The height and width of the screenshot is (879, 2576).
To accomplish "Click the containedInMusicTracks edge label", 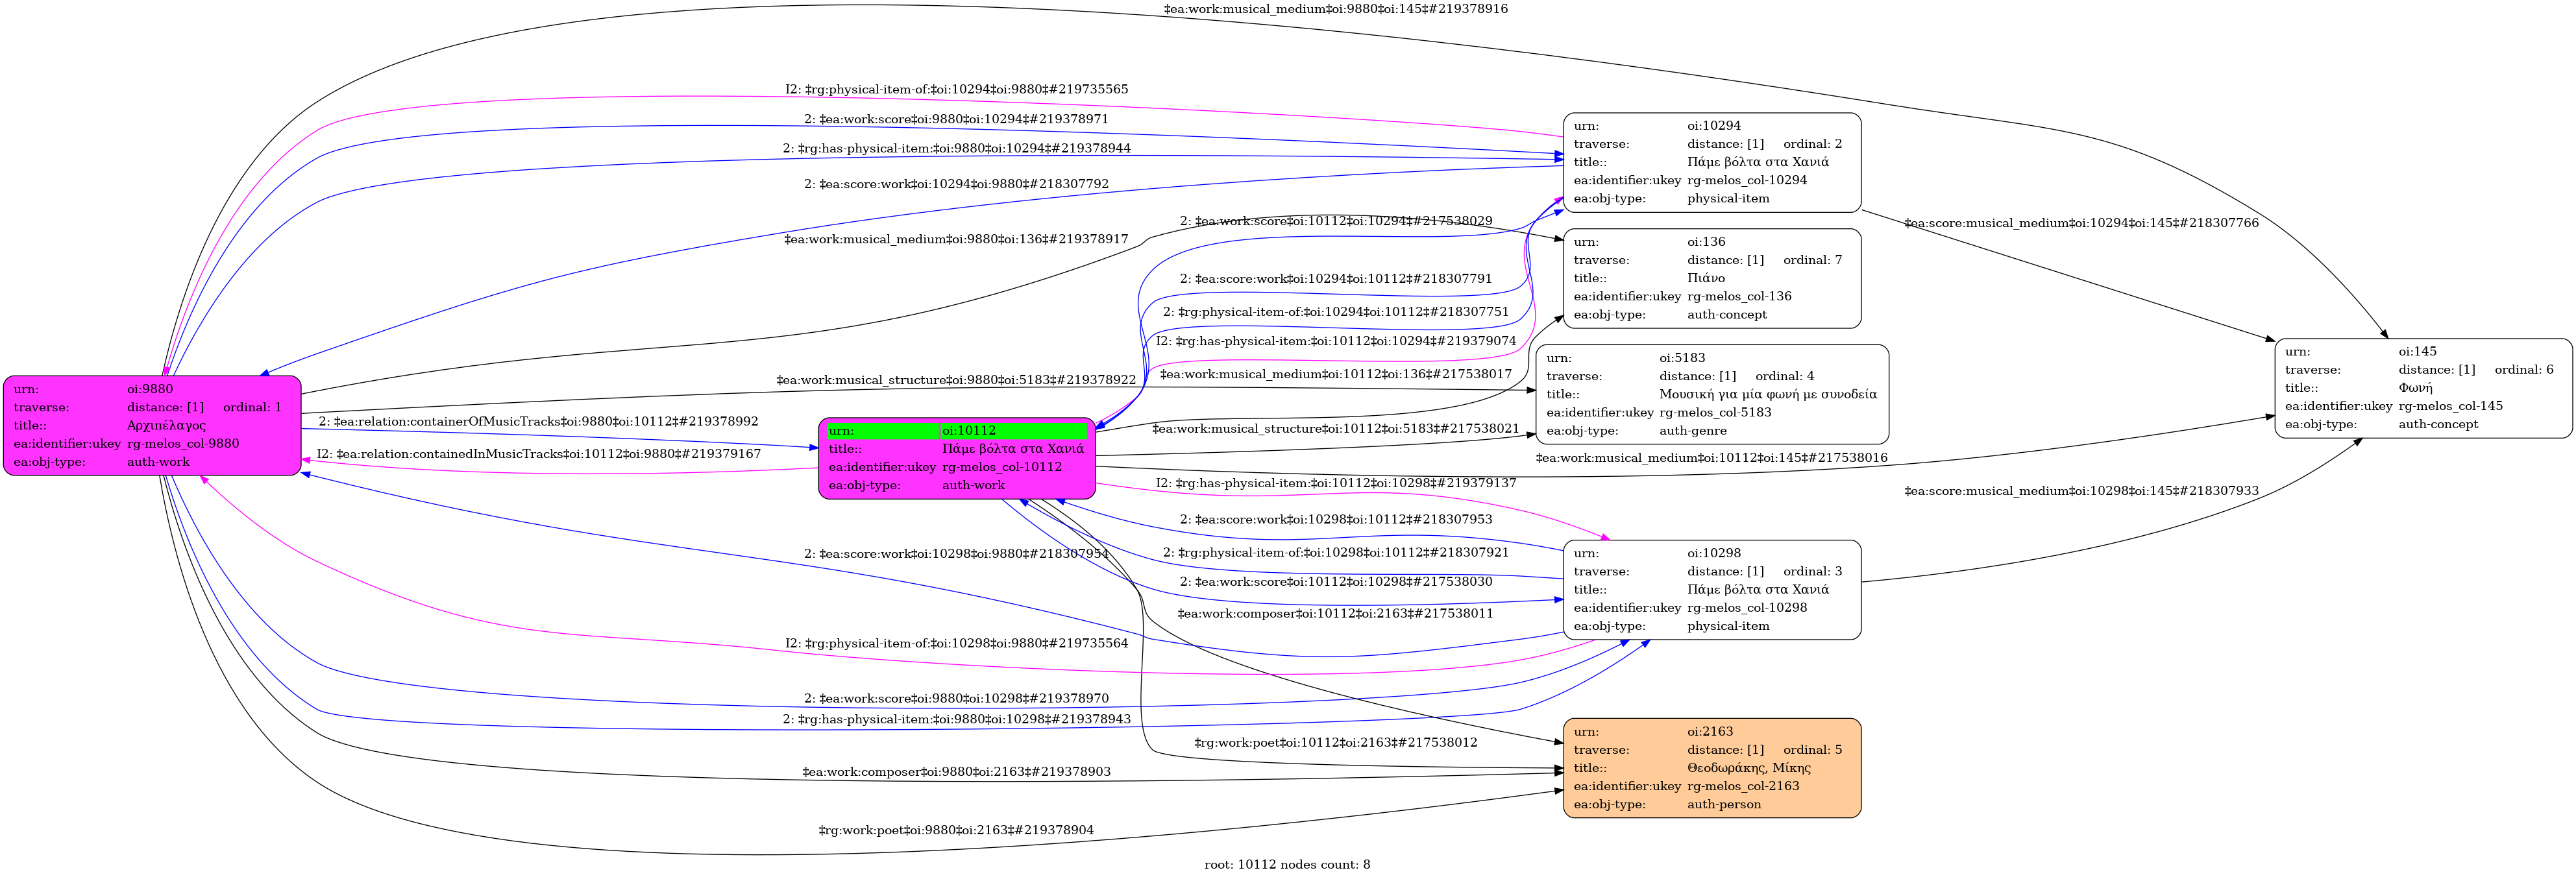I will 538,454.
